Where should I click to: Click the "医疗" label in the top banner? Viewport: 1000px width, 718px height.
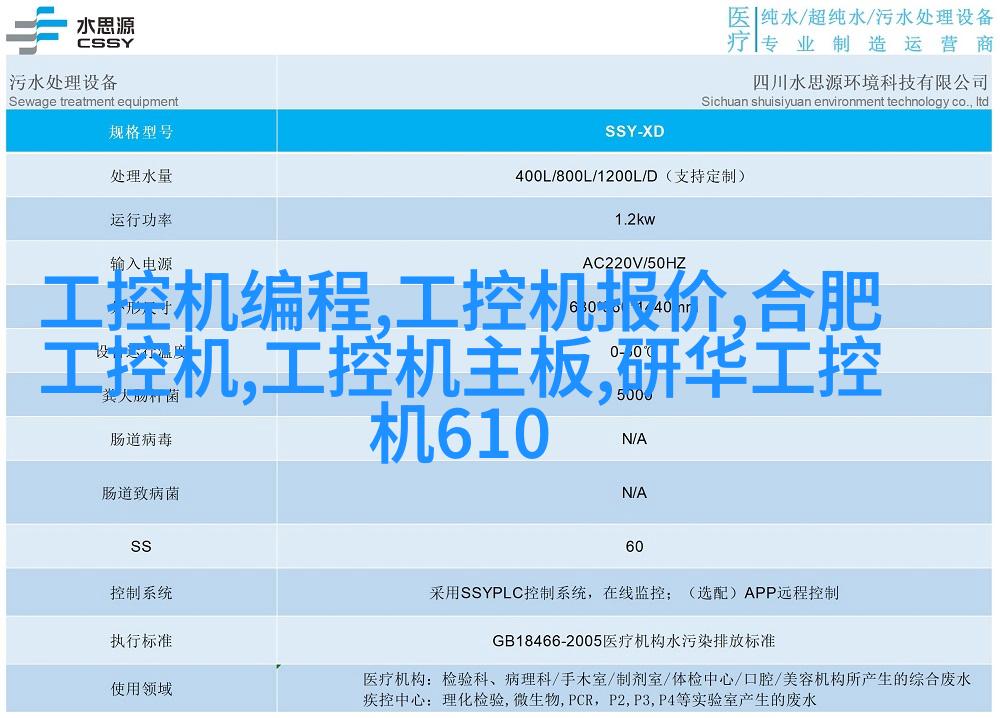(739, 29)
